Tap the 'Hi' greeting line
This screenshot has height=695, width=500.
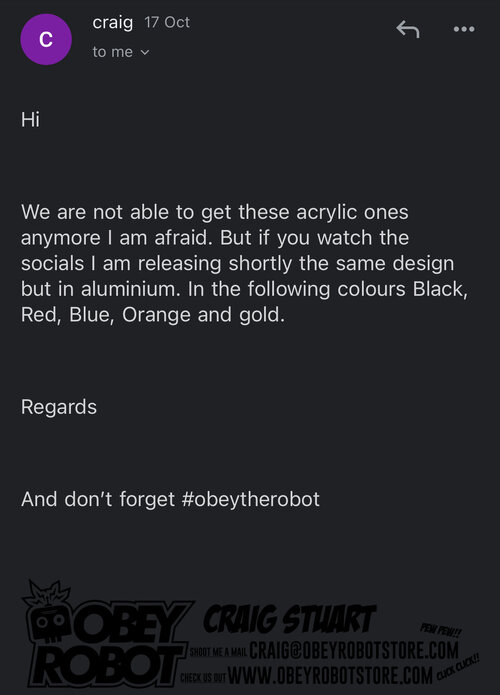point(31,120)
